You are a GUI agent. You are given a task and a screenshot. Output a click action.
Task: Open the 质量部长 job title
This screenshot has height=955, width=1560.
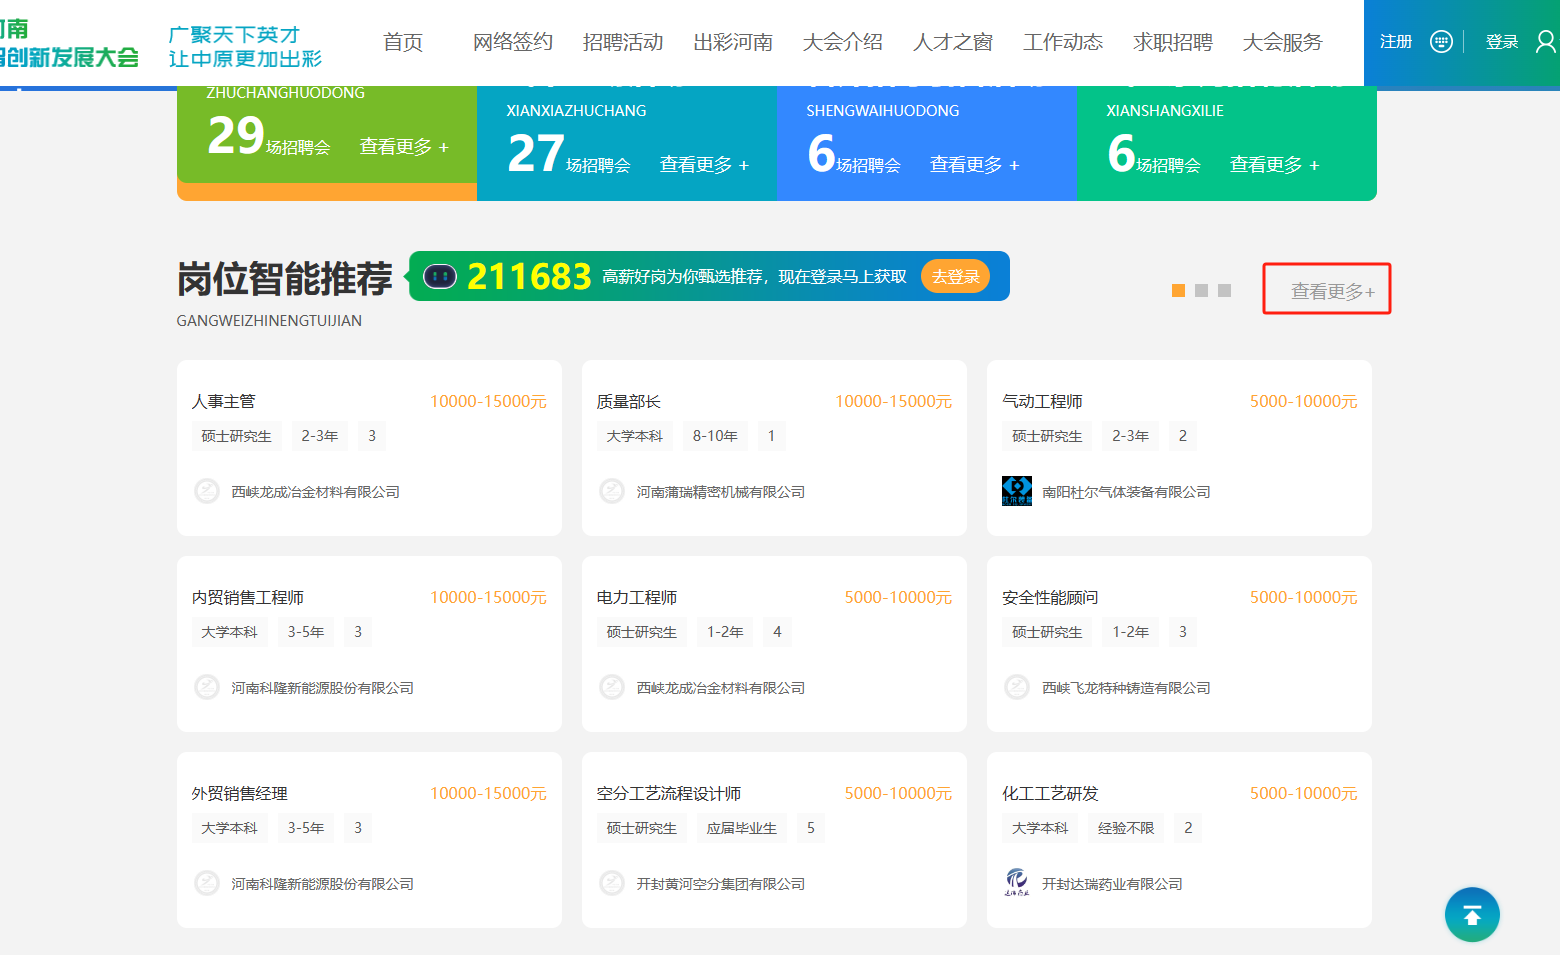coord(629,401)
